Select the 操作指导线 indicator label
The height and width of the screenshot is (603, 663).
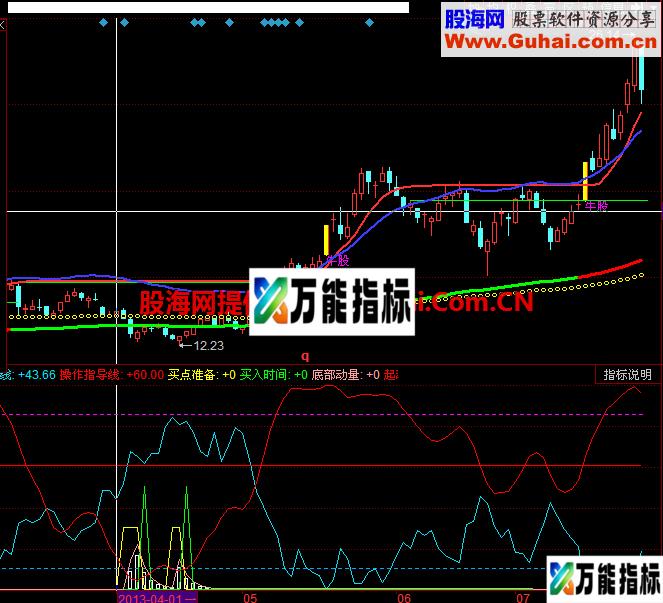[90, 375]
